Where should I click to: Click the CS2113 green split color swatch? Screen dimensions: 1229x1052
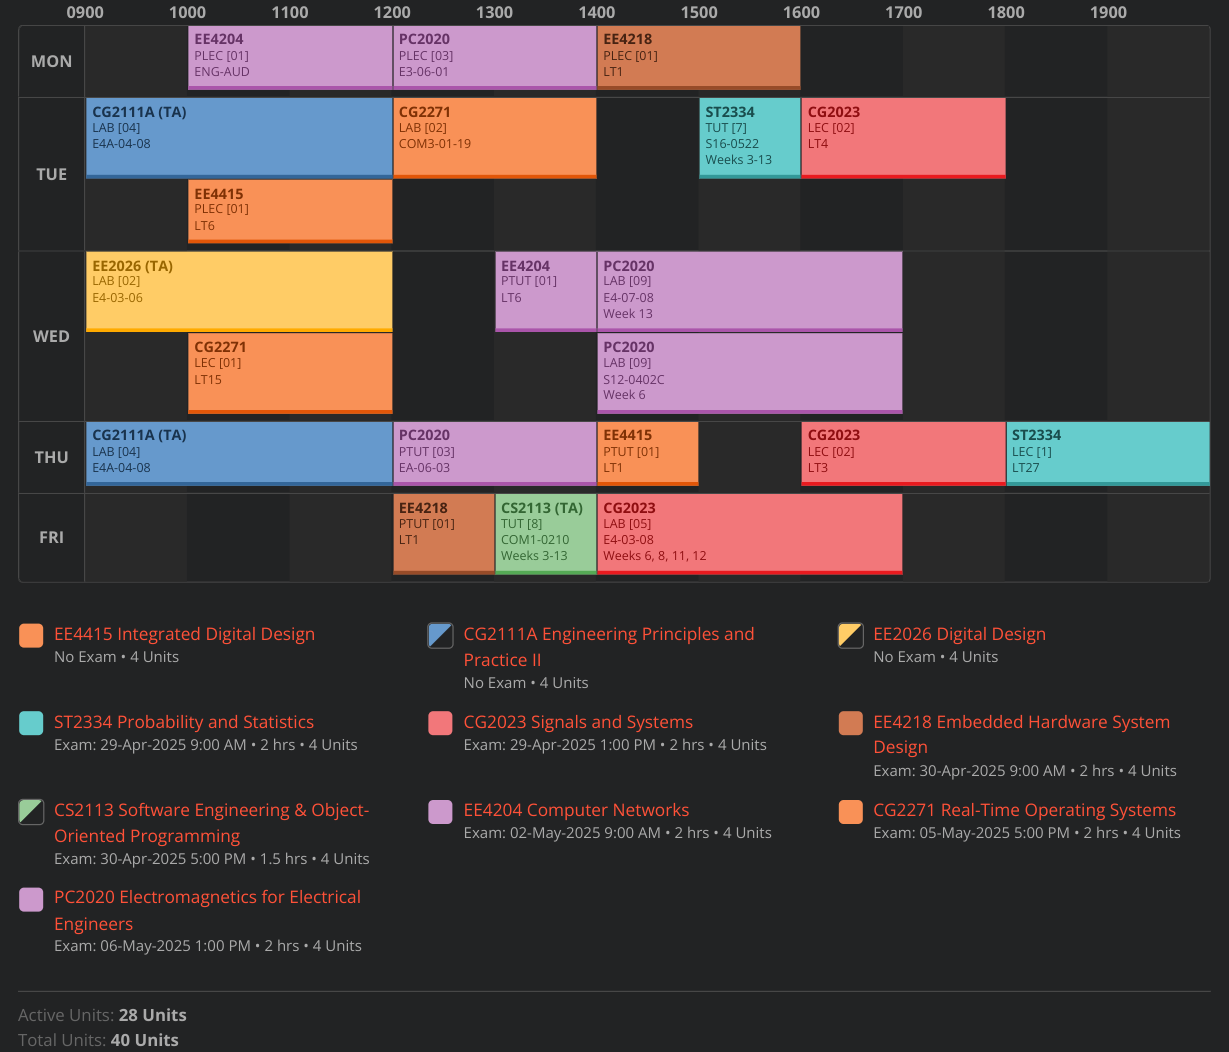click(31, 812)
